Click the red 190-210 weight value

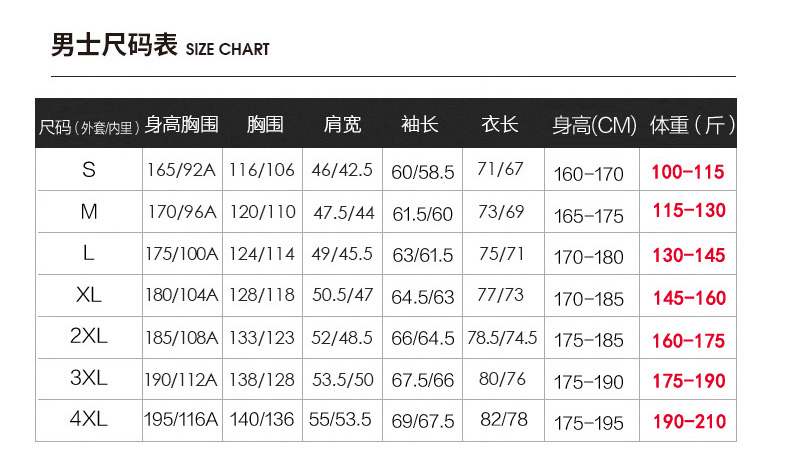click(688, 422)
